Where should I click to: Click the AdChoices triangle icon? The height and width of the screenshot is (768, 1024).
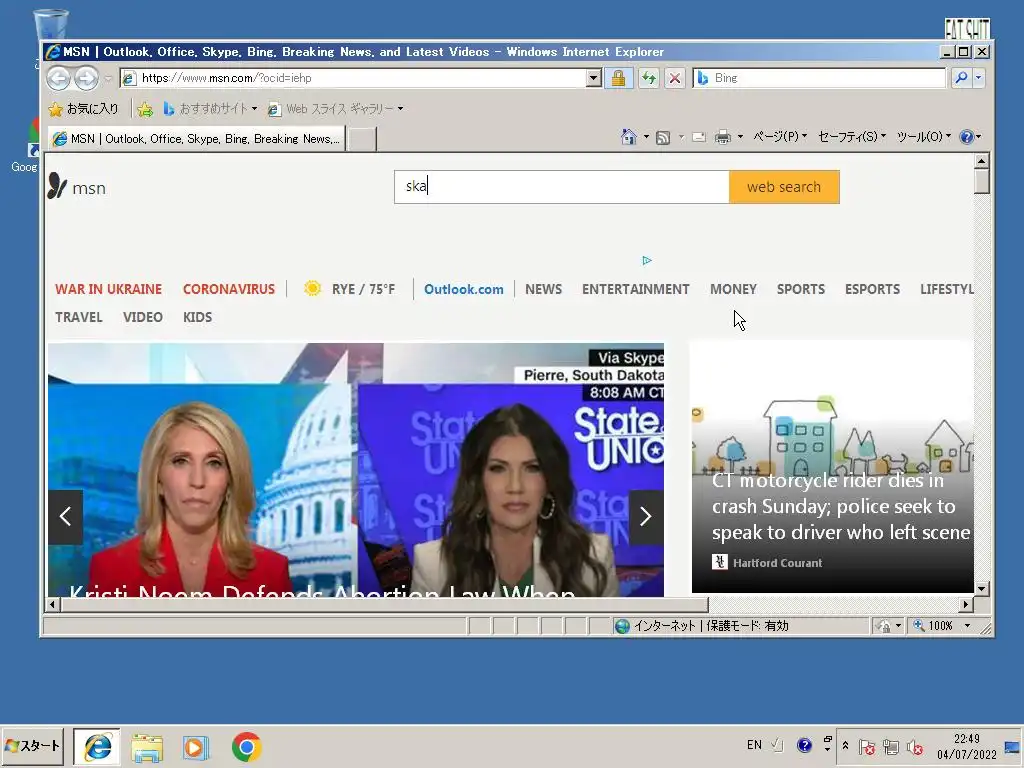tap(647, 261)
